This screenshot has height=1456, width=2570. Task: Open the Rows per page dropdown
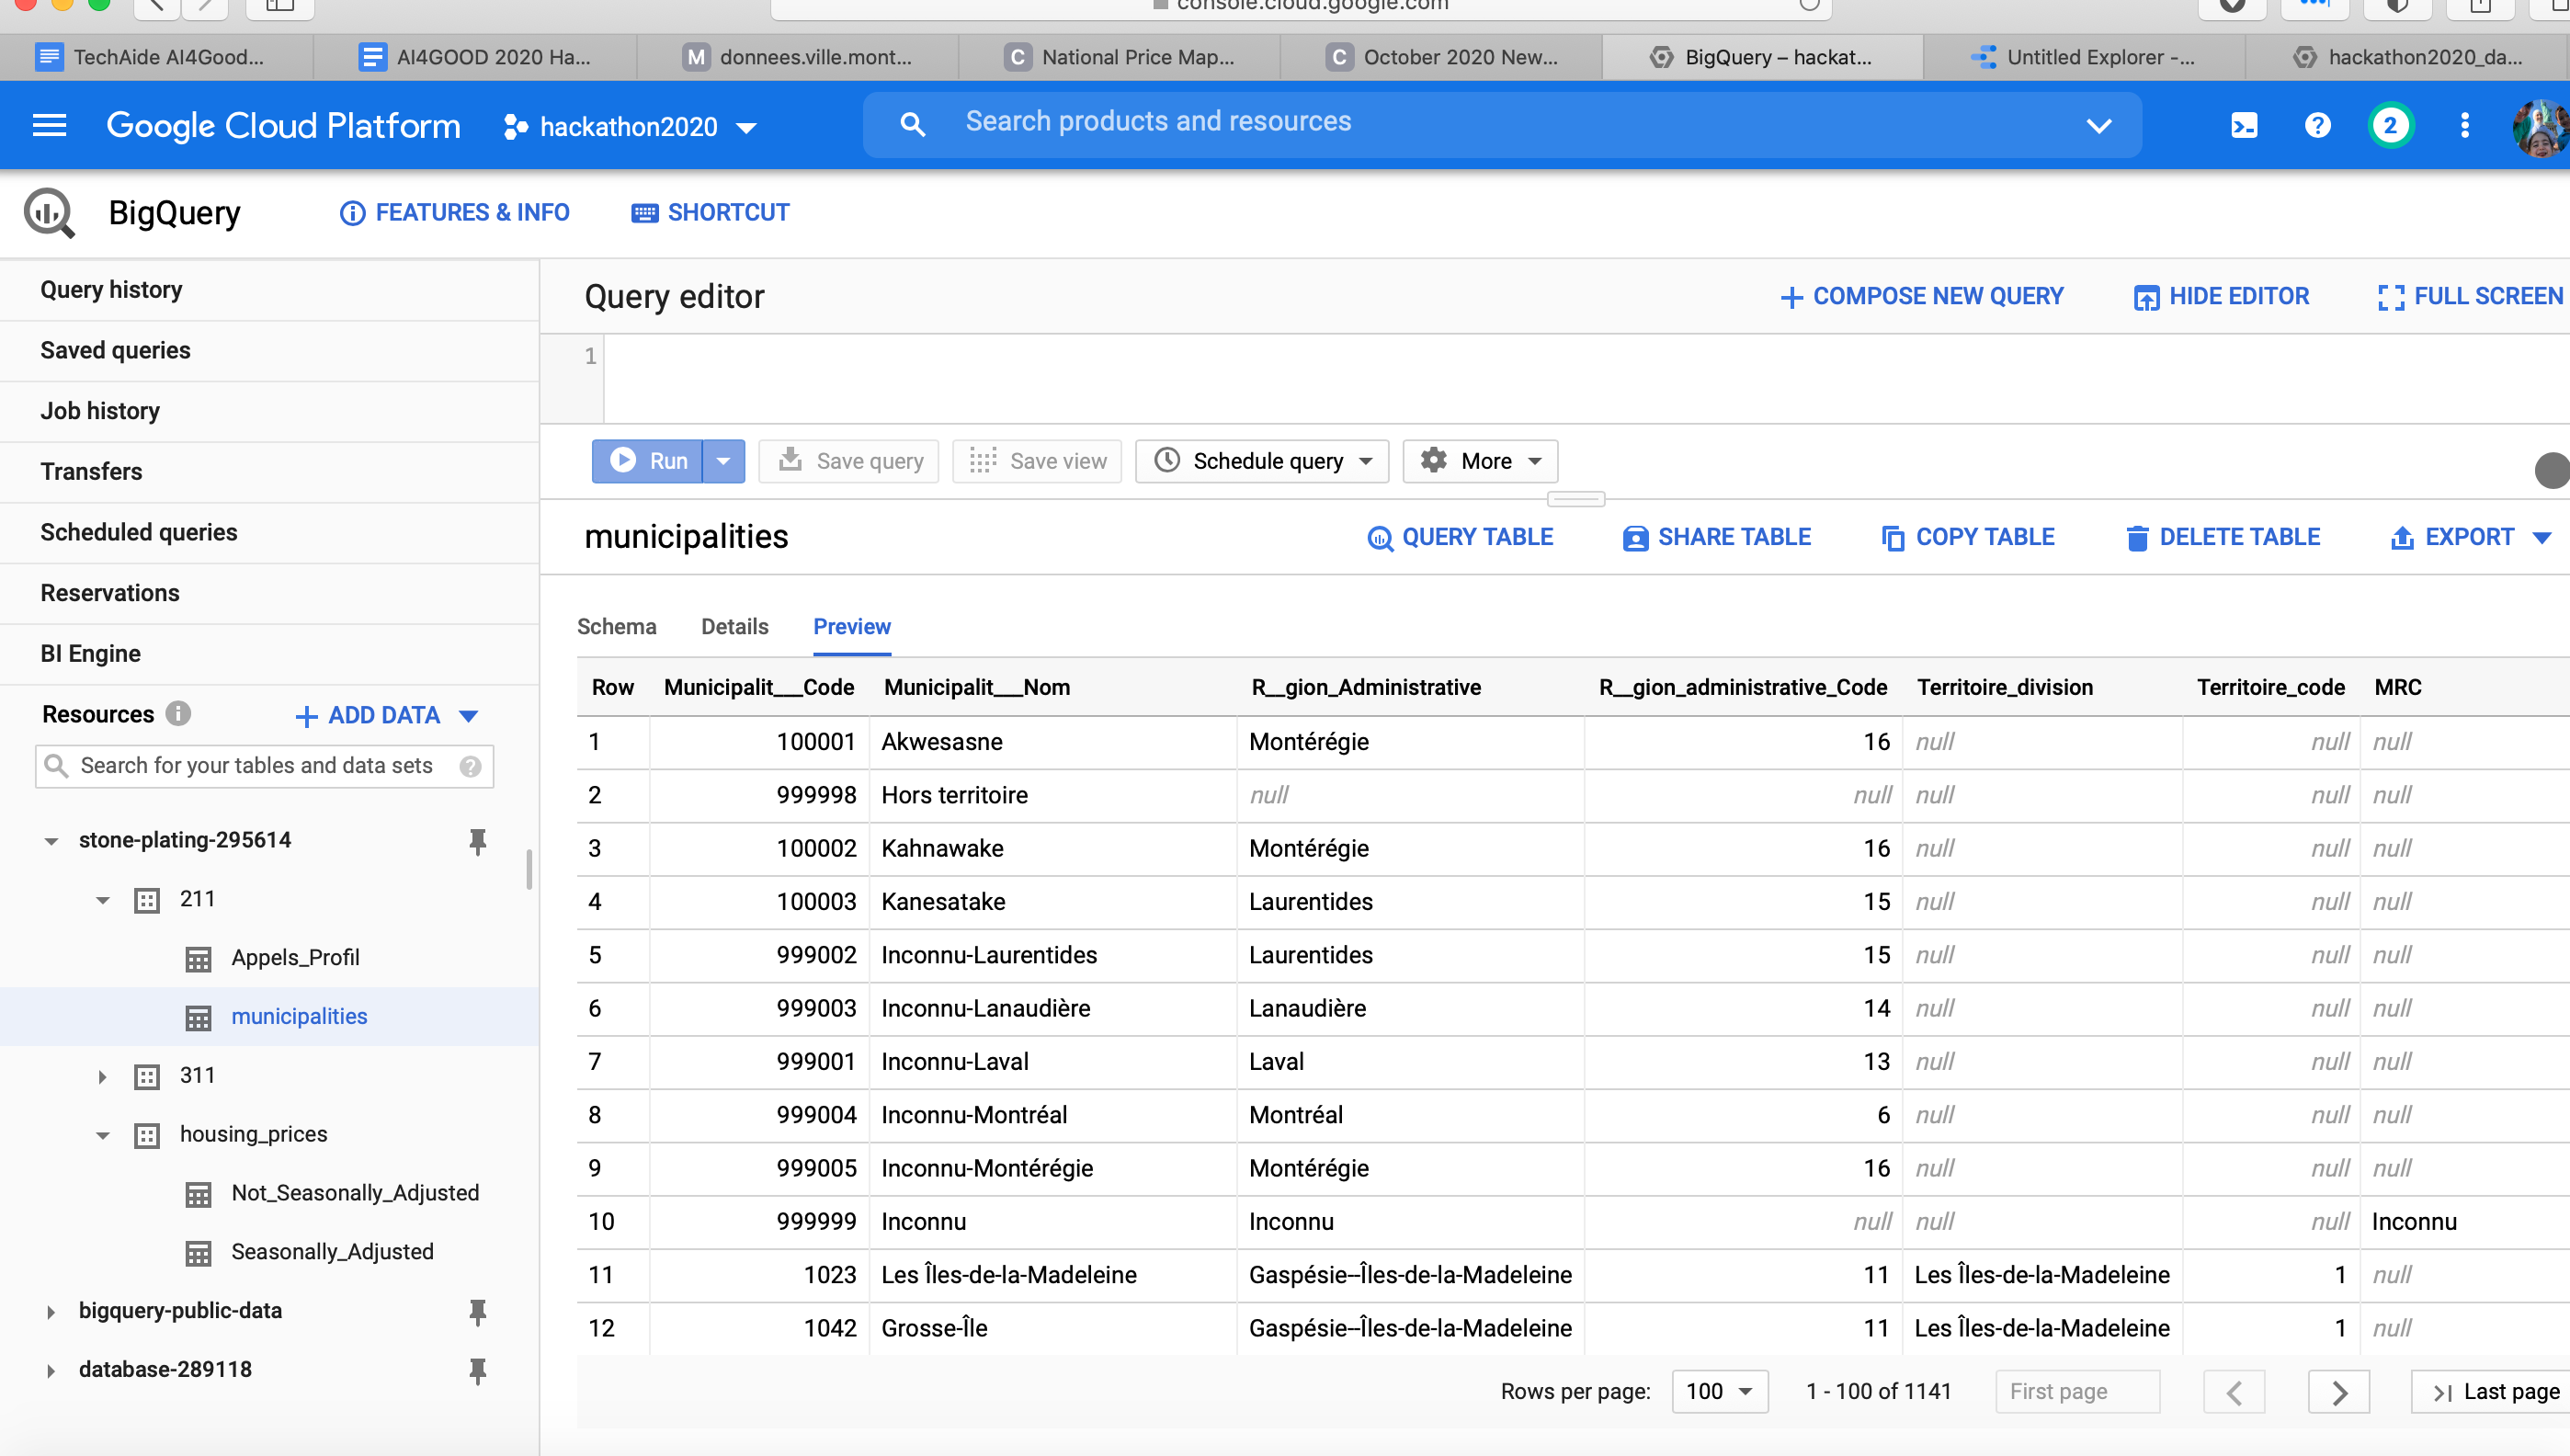tap(1719, 1391)
